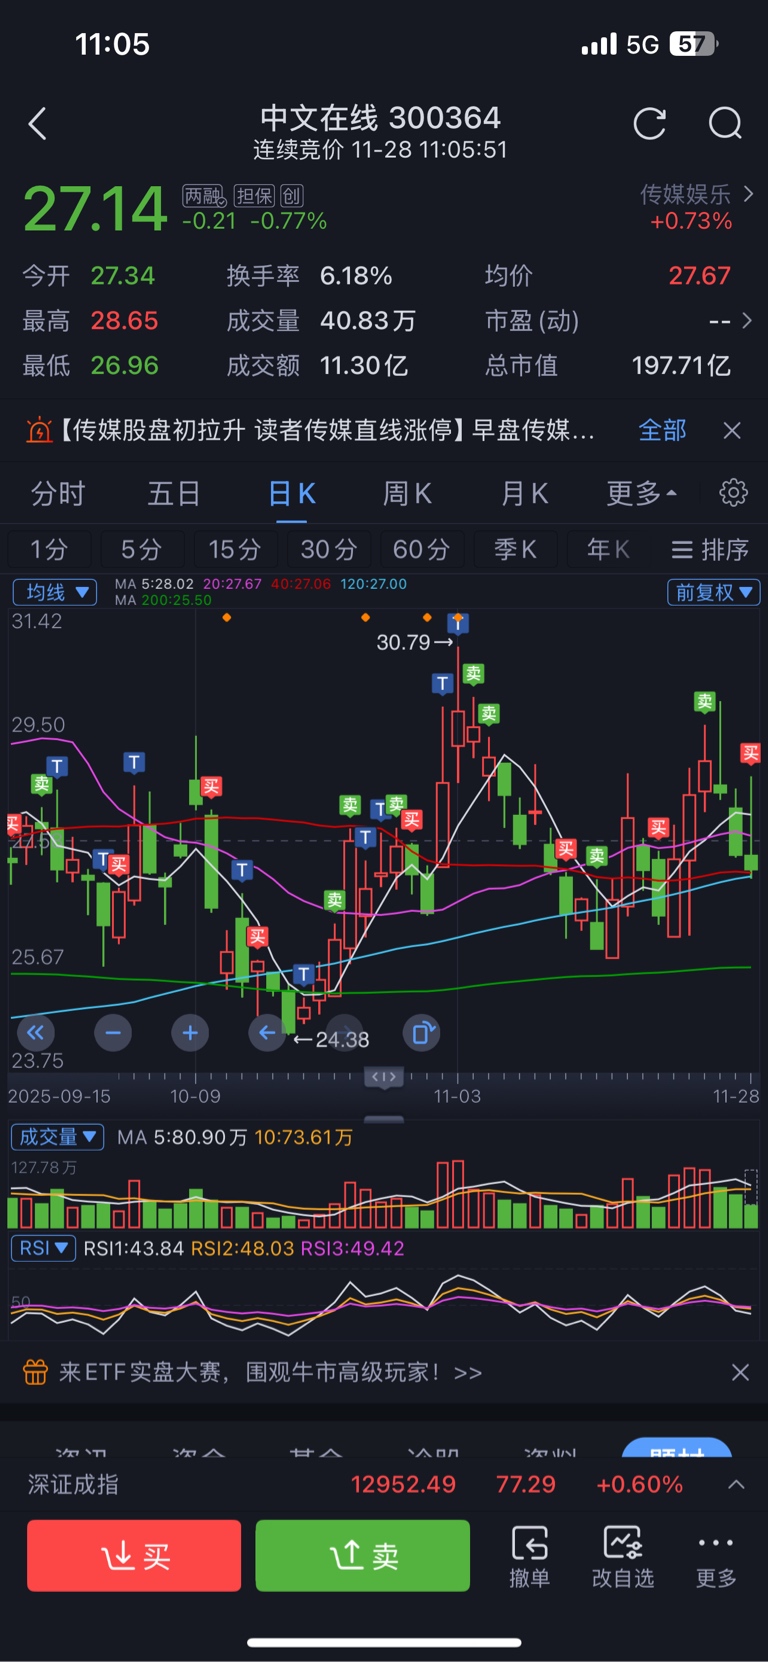The image size is (768, 1662).
Task: Tap the green 卖 sell button
Action: [x=363, y=1555]
